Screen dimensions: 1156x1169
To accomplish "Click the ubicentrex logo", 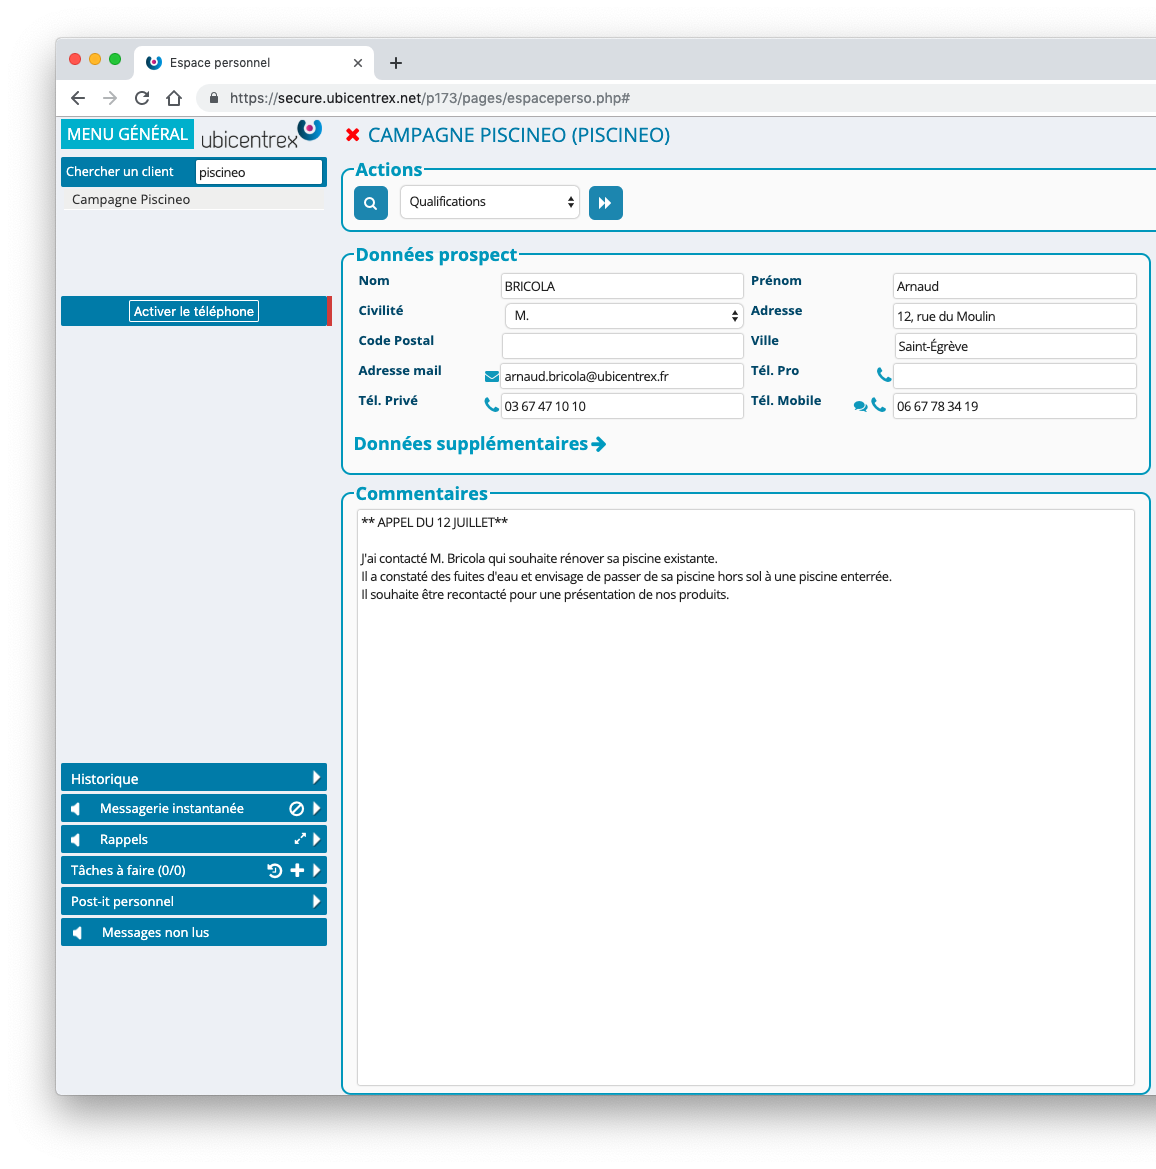I will click(261, 135).
